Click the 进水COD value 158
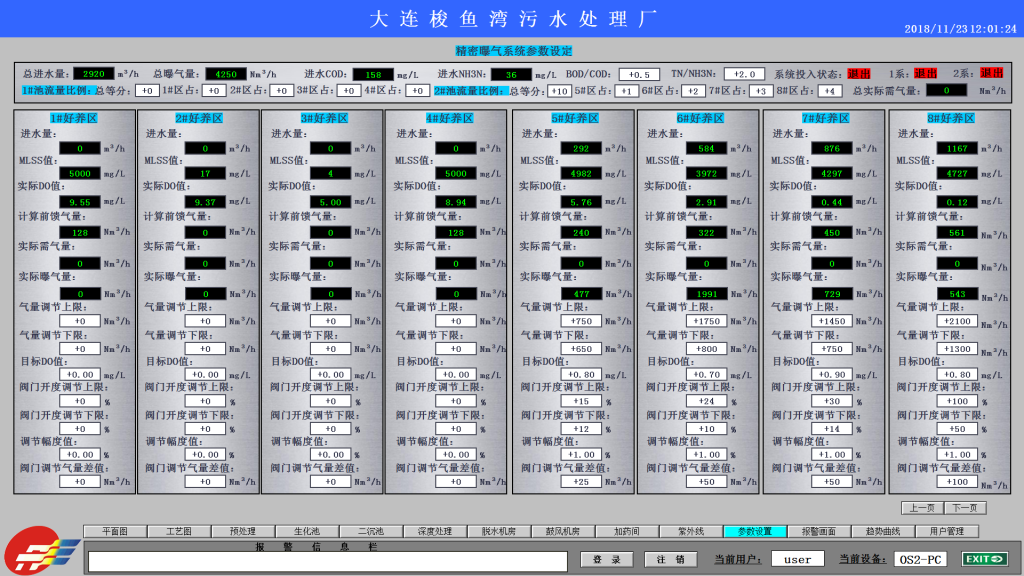1024x576 pixels. 374,74
